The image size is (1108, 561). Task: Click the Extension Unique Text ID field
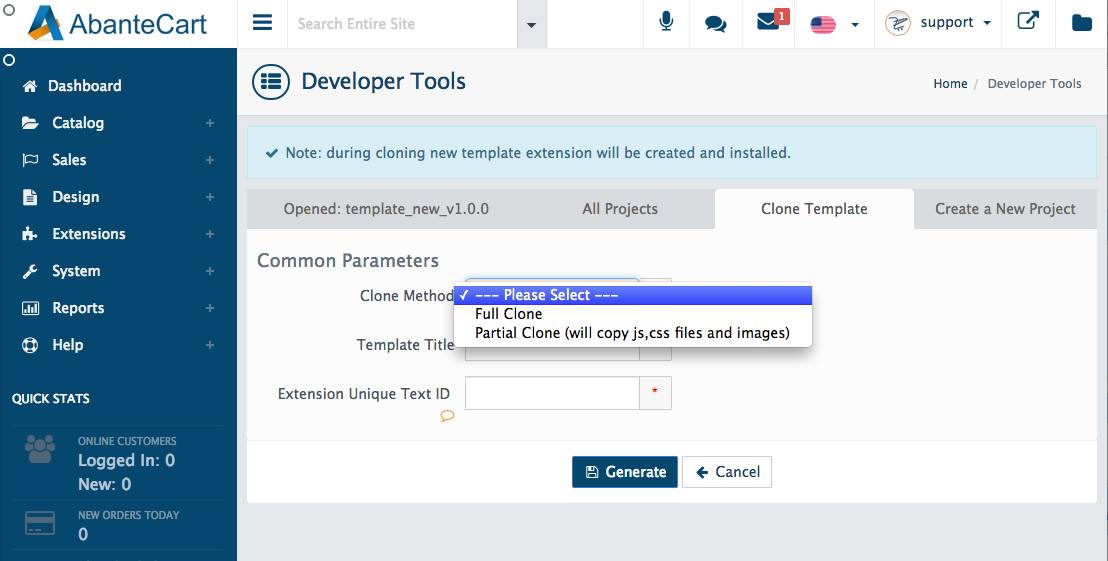(x=552, y=393)
